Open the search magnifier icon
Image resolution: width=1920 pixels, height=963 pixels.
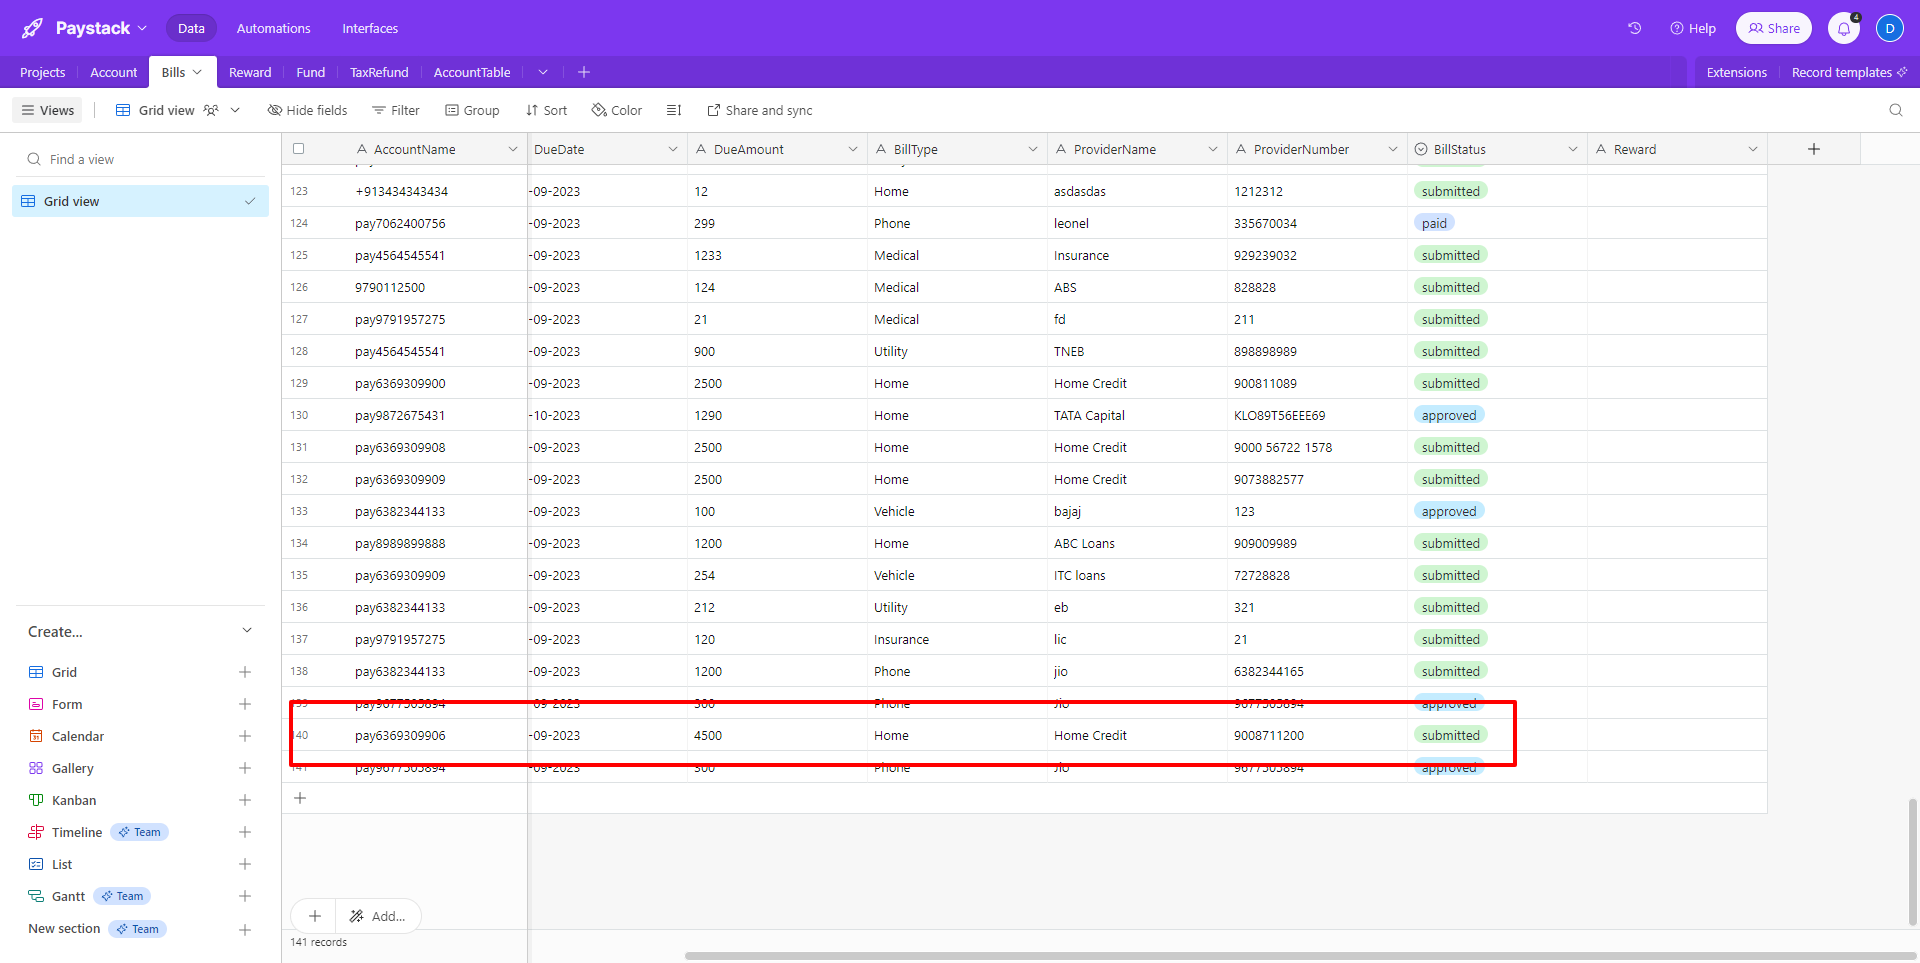(x=1895, y=110)
